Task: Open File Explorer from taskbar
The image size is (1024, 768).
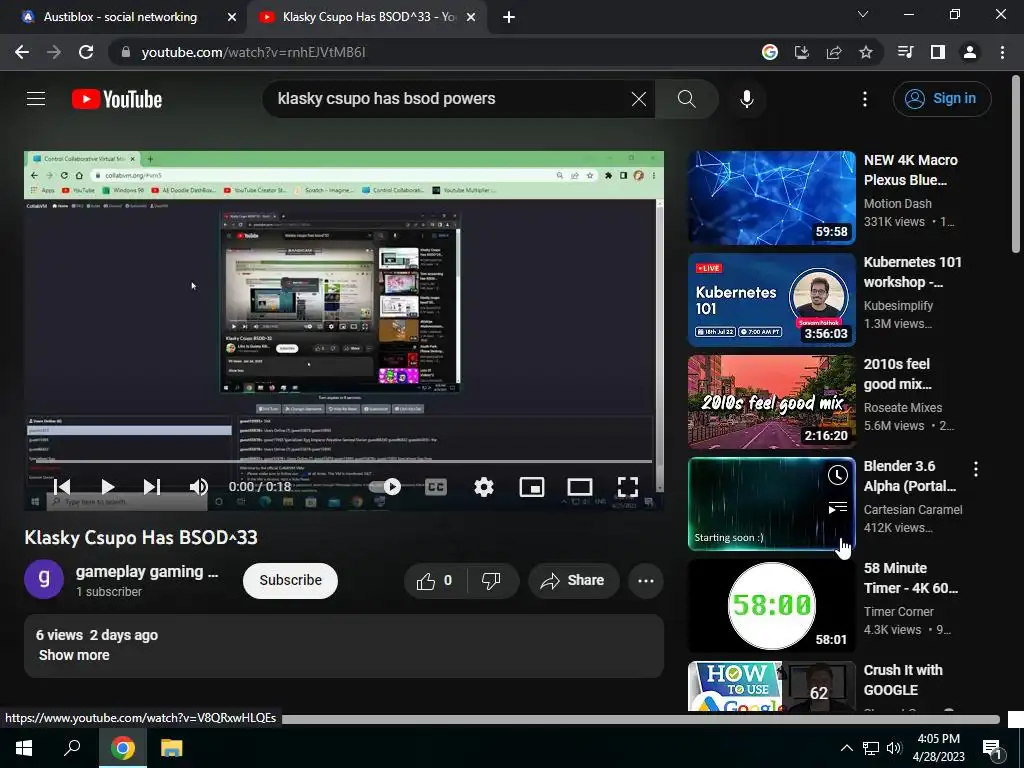Action: [x=172, y=748]
